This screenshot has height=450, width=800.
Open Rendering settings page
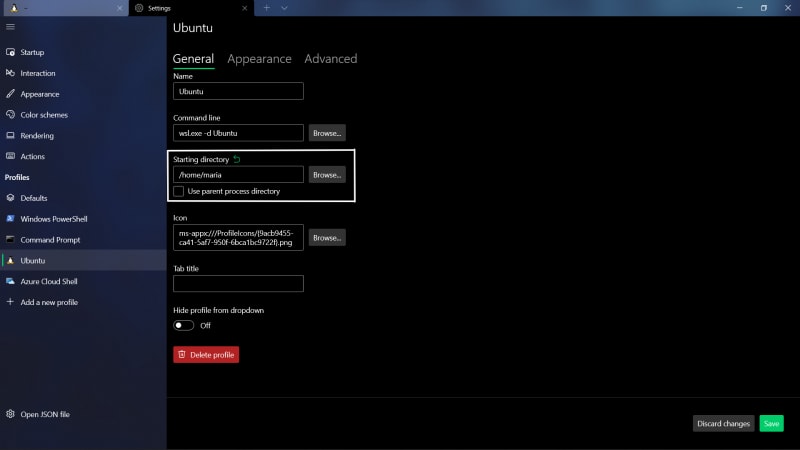pyautogui.click(x=83, y=136)
